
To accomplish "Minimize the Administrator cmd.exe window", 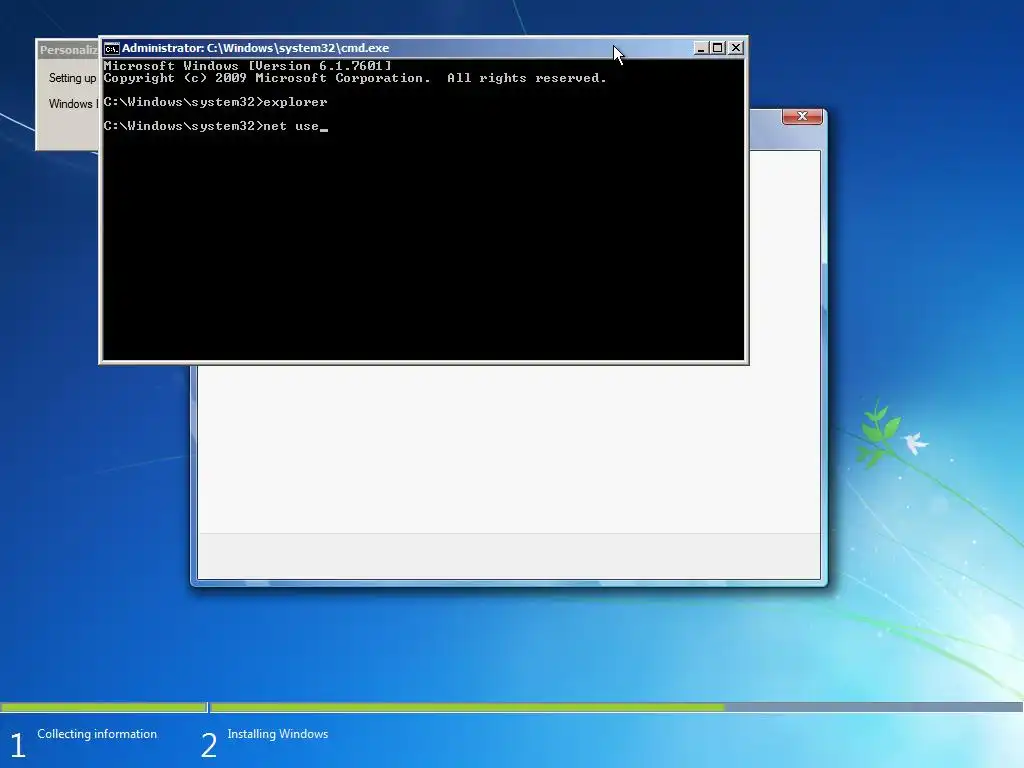I will (x=701, y=48).
